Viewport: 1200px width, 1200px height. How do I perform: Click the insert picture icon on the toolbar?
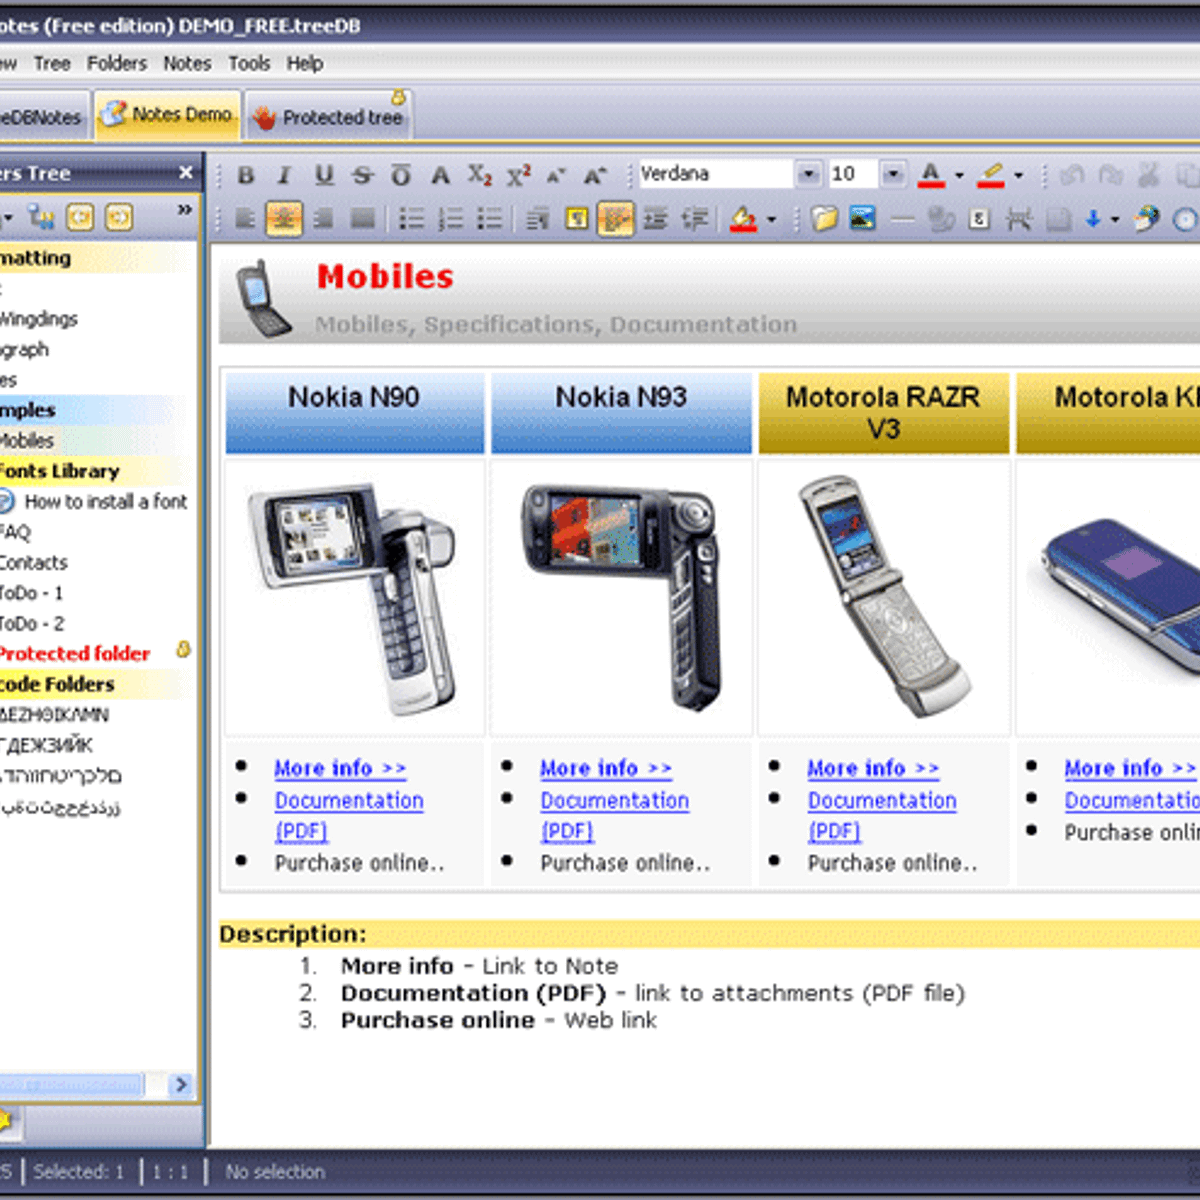click(860, 218)
